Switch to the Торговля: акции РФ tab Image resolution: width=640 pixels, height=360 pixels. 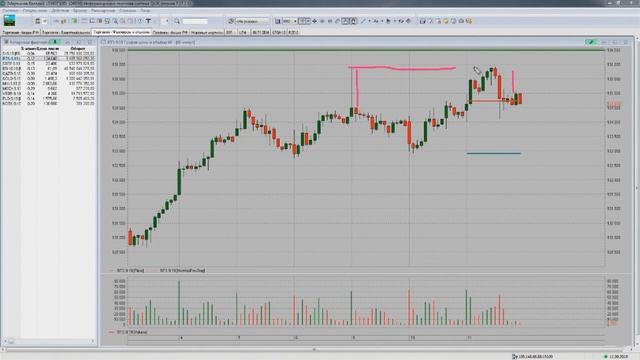tap(21, 32)
